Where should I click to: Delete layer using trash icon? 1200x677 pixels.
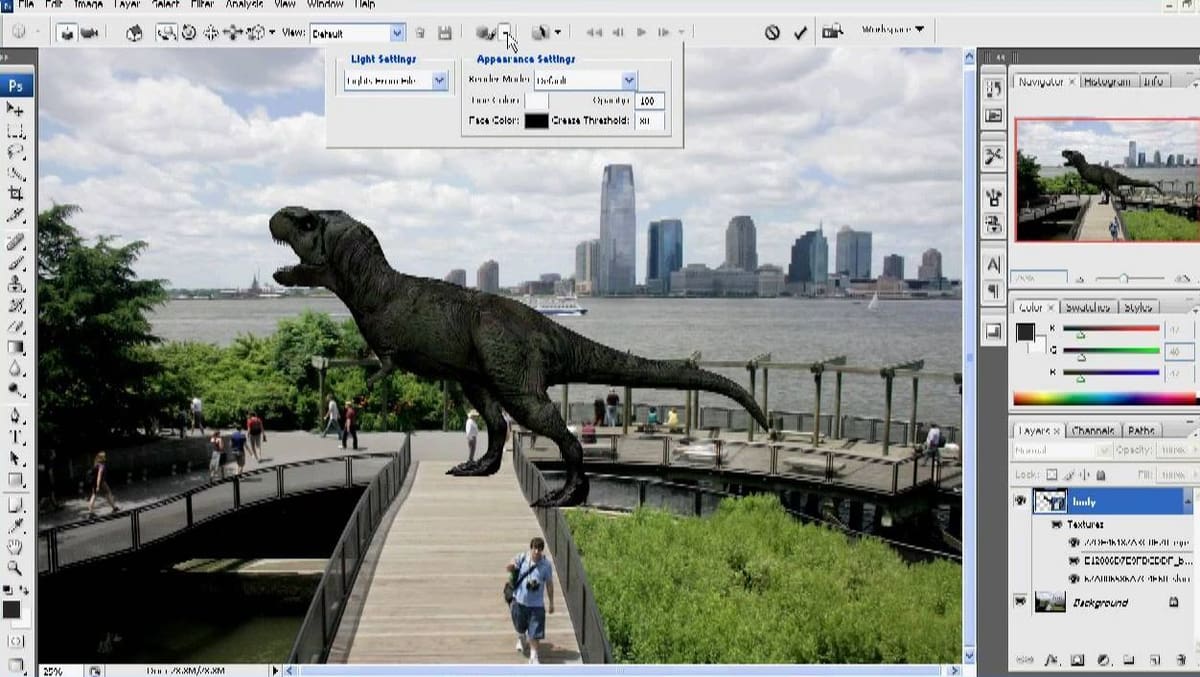(1180, 660)
